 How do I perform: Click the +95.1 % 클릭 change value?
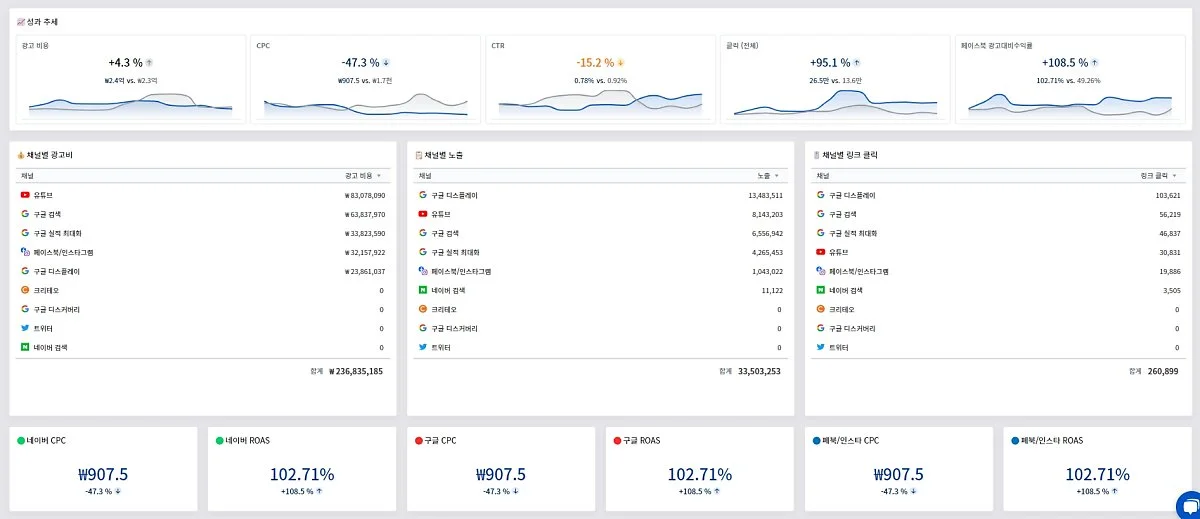830,62
